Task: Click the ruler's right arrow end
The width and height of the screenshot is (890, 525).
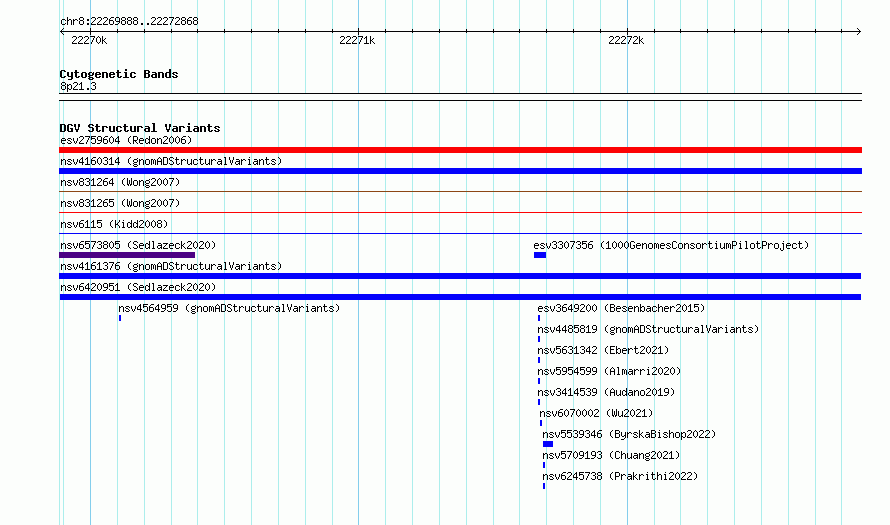Action: 859,31
